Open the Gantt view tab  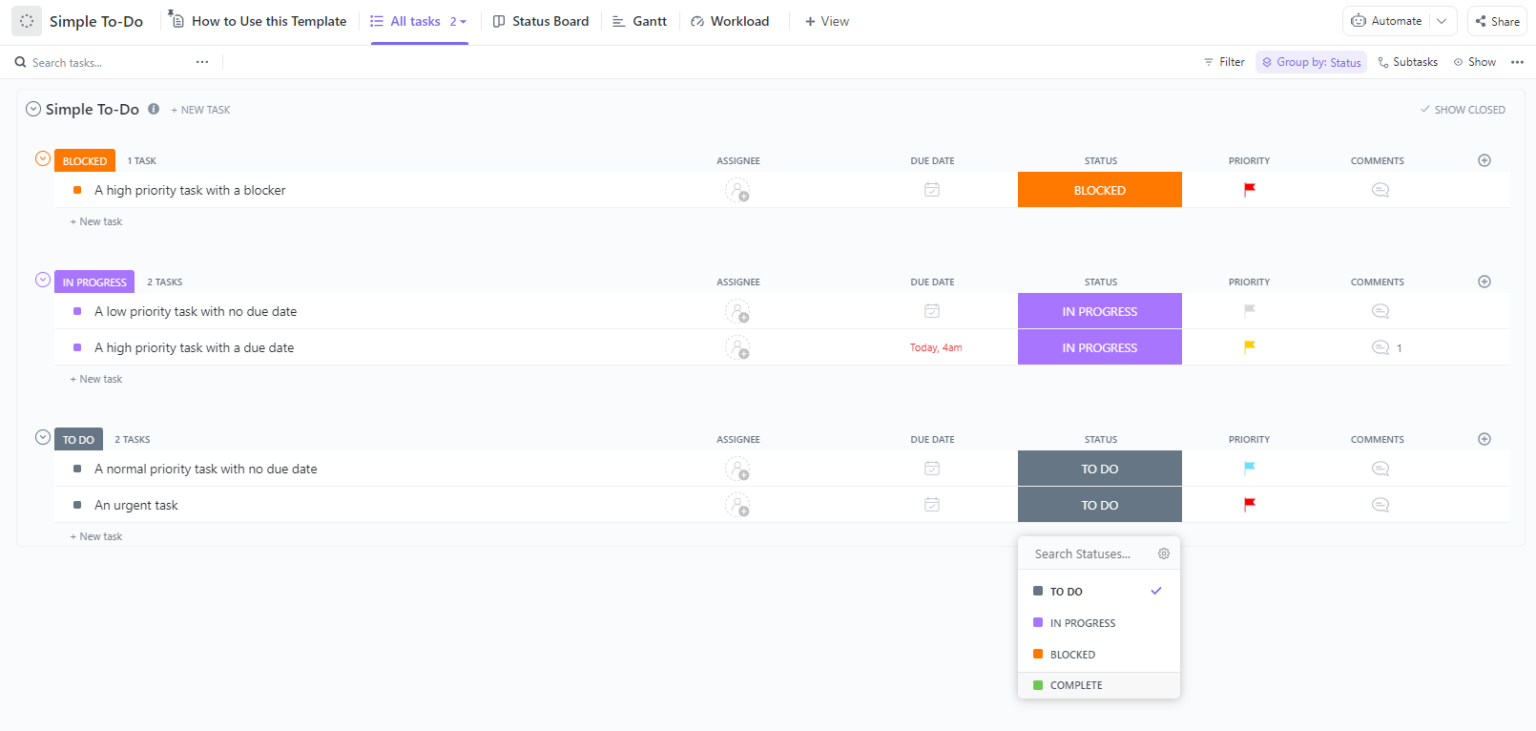(x=639, y=20)
